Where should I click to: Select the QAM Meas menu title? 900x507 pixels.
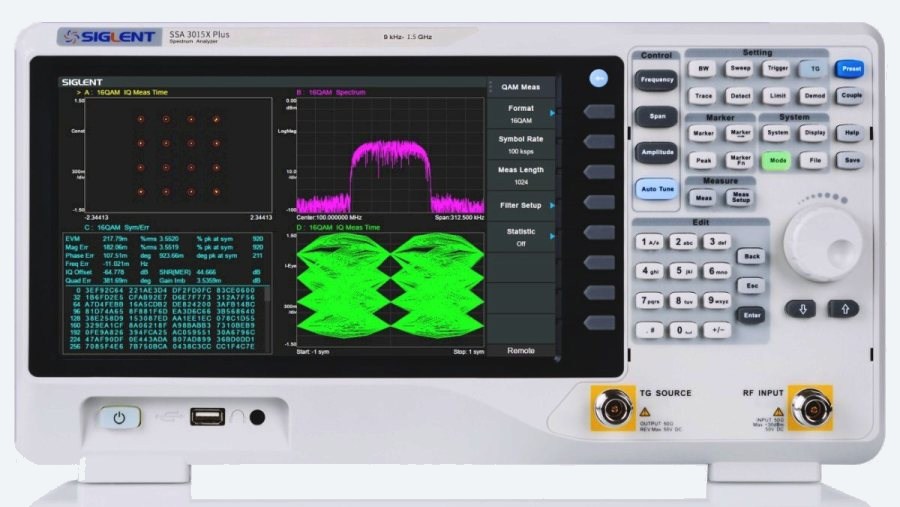pos(521,87)
